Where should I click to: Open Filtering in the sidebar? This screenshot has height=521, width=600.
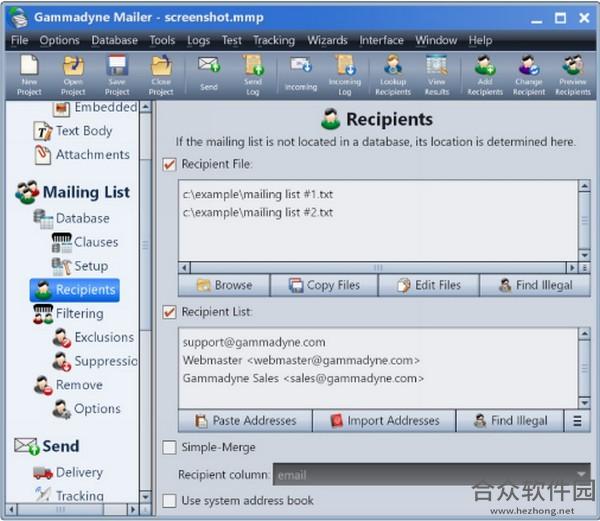pyautogui.click(x=68, y=314)
